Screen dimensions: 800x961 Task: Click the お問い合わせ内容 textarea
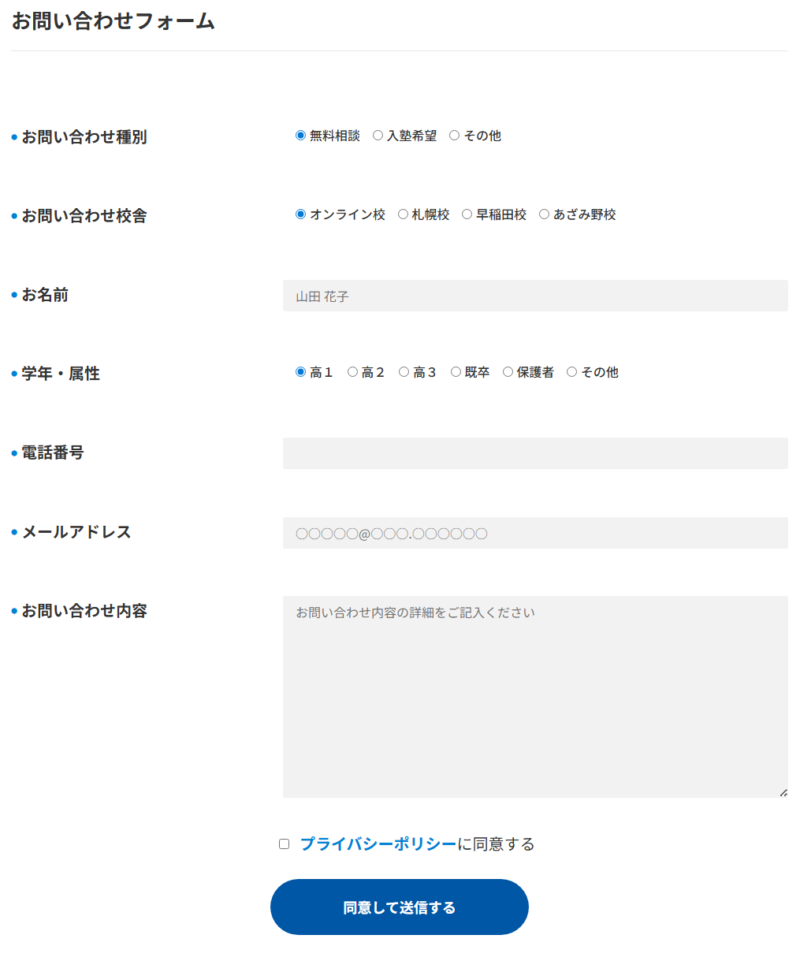point(535,696)
